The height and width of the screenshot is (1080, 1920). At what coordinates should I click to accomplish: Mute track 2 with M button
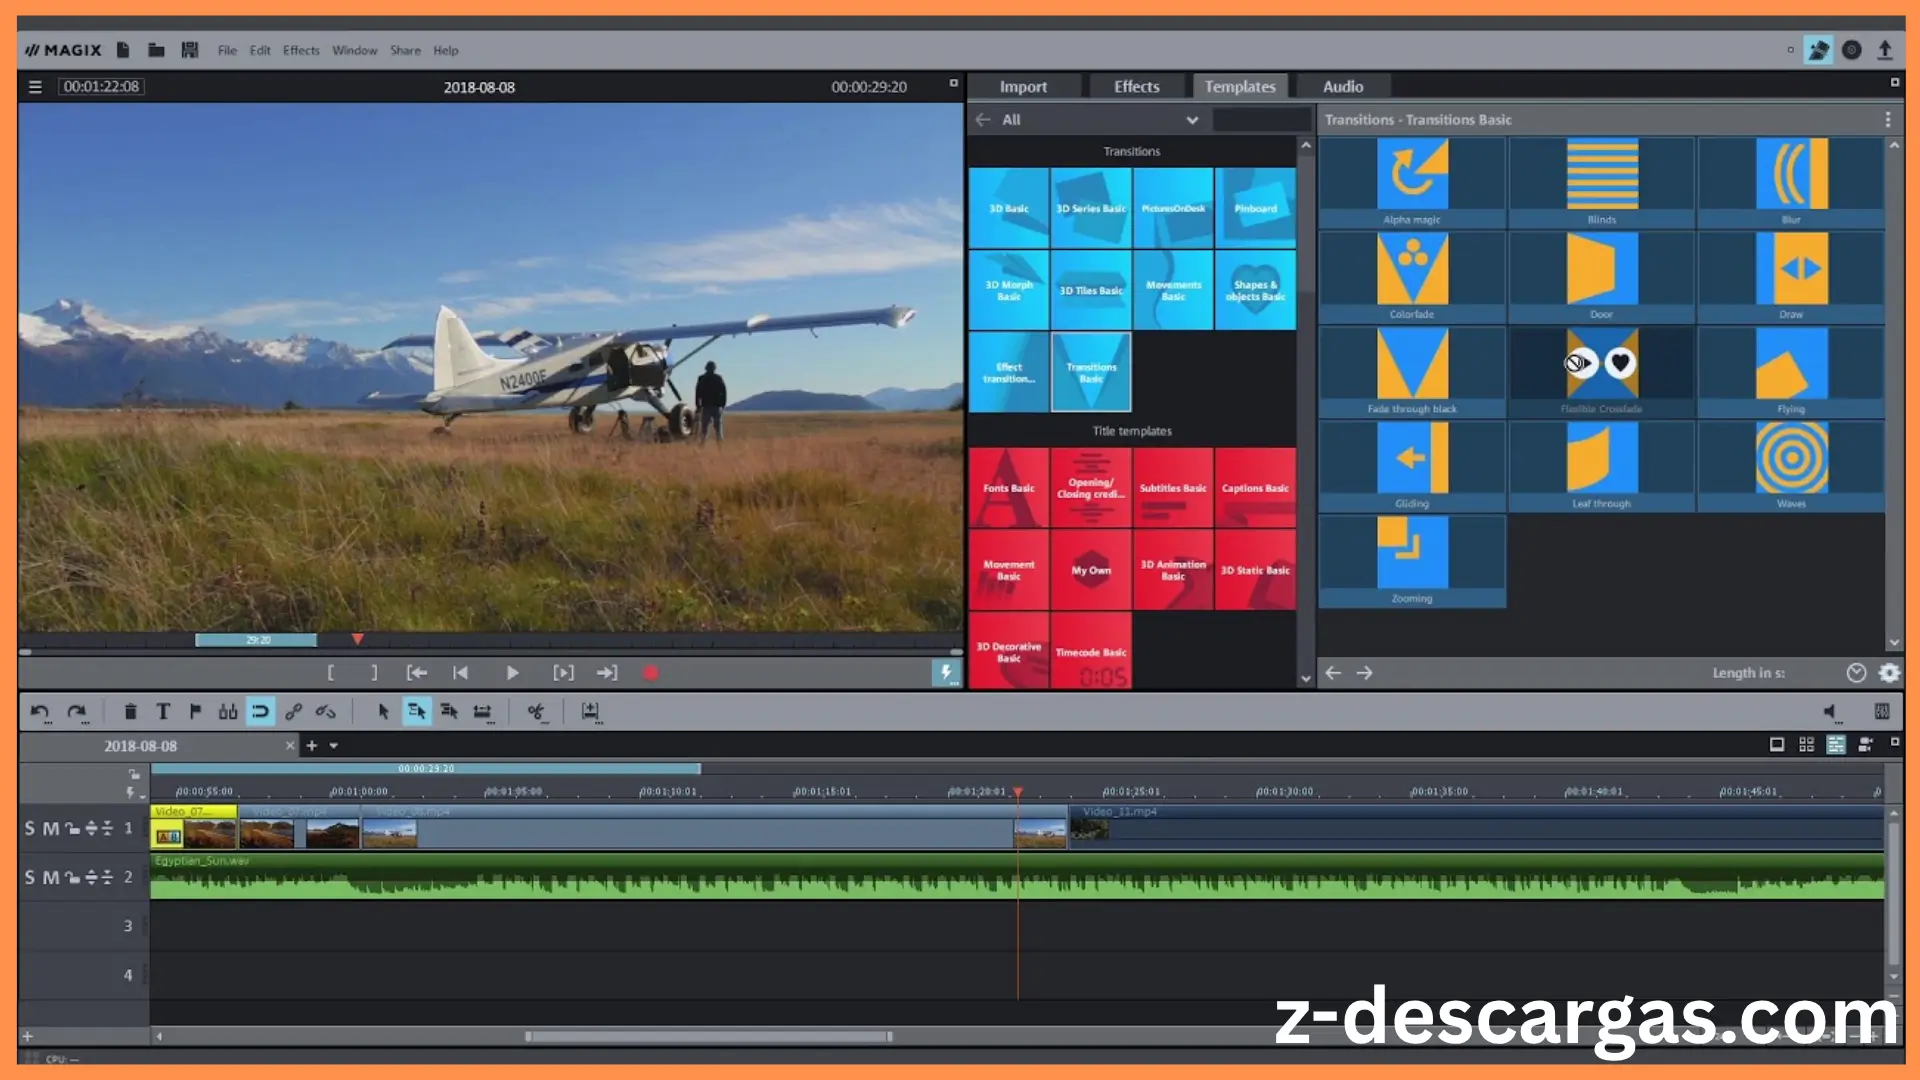(x=51, y=877)
